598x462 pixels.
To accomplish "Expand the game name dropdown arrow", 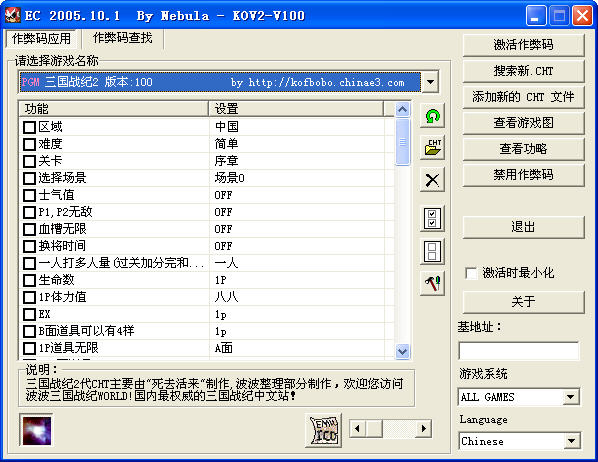I will tap(430, 82).
